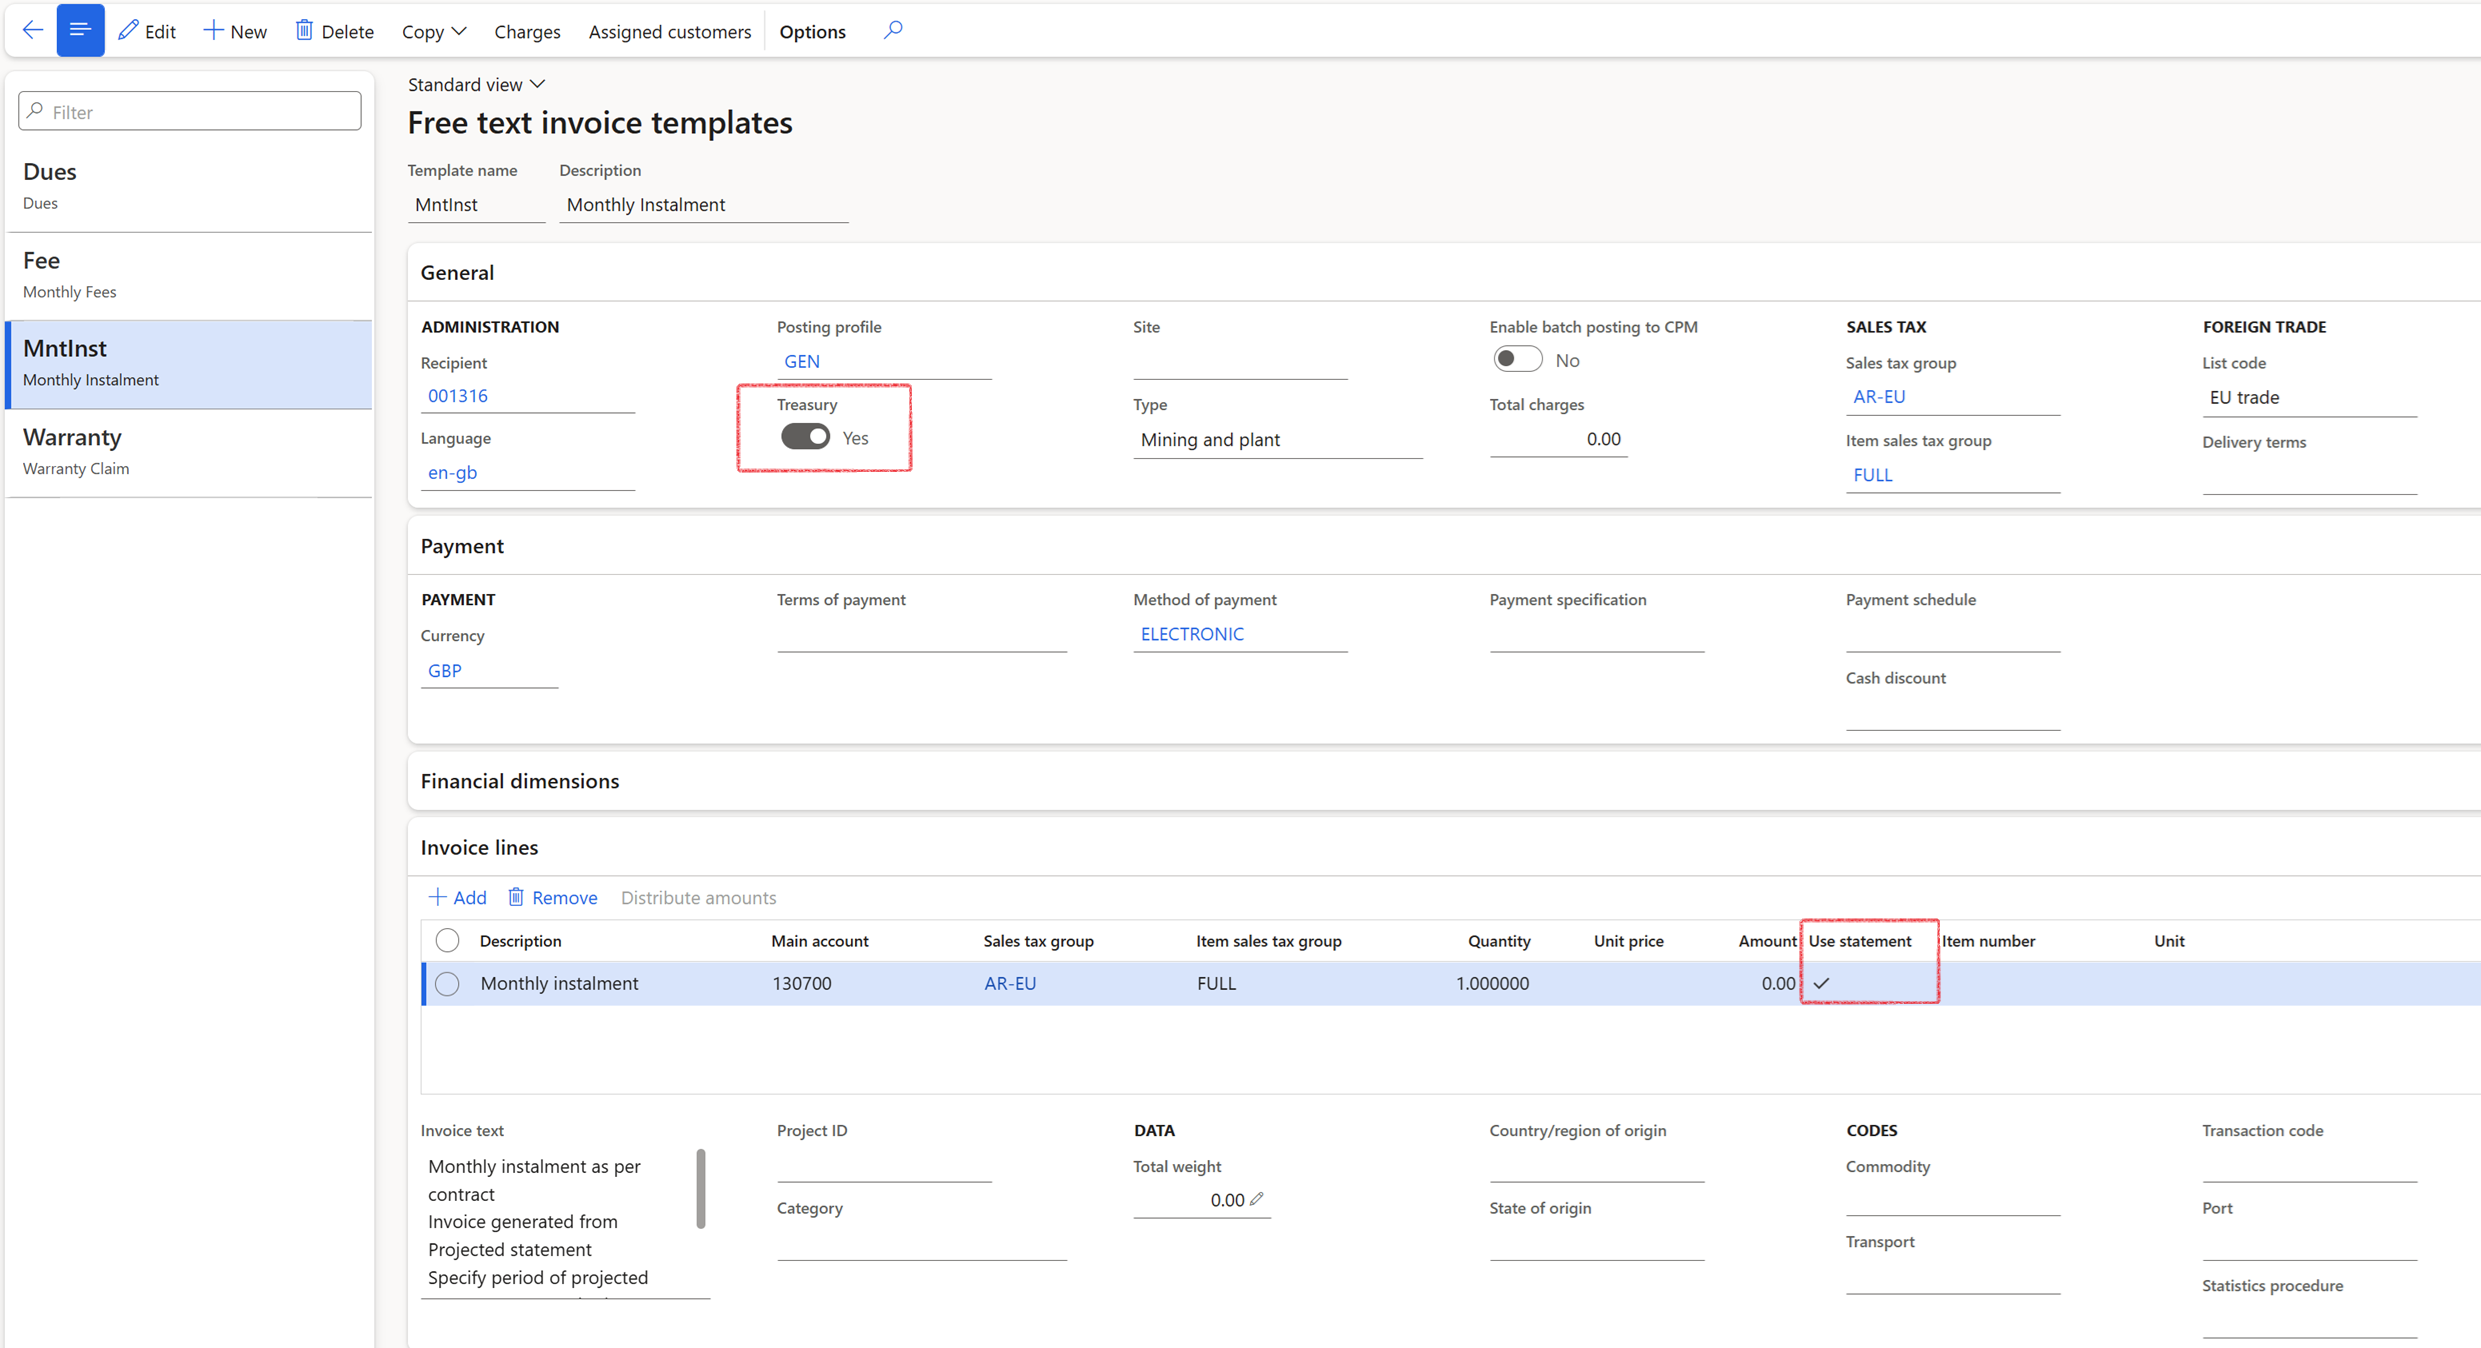Click main account cell 130700

802,983
